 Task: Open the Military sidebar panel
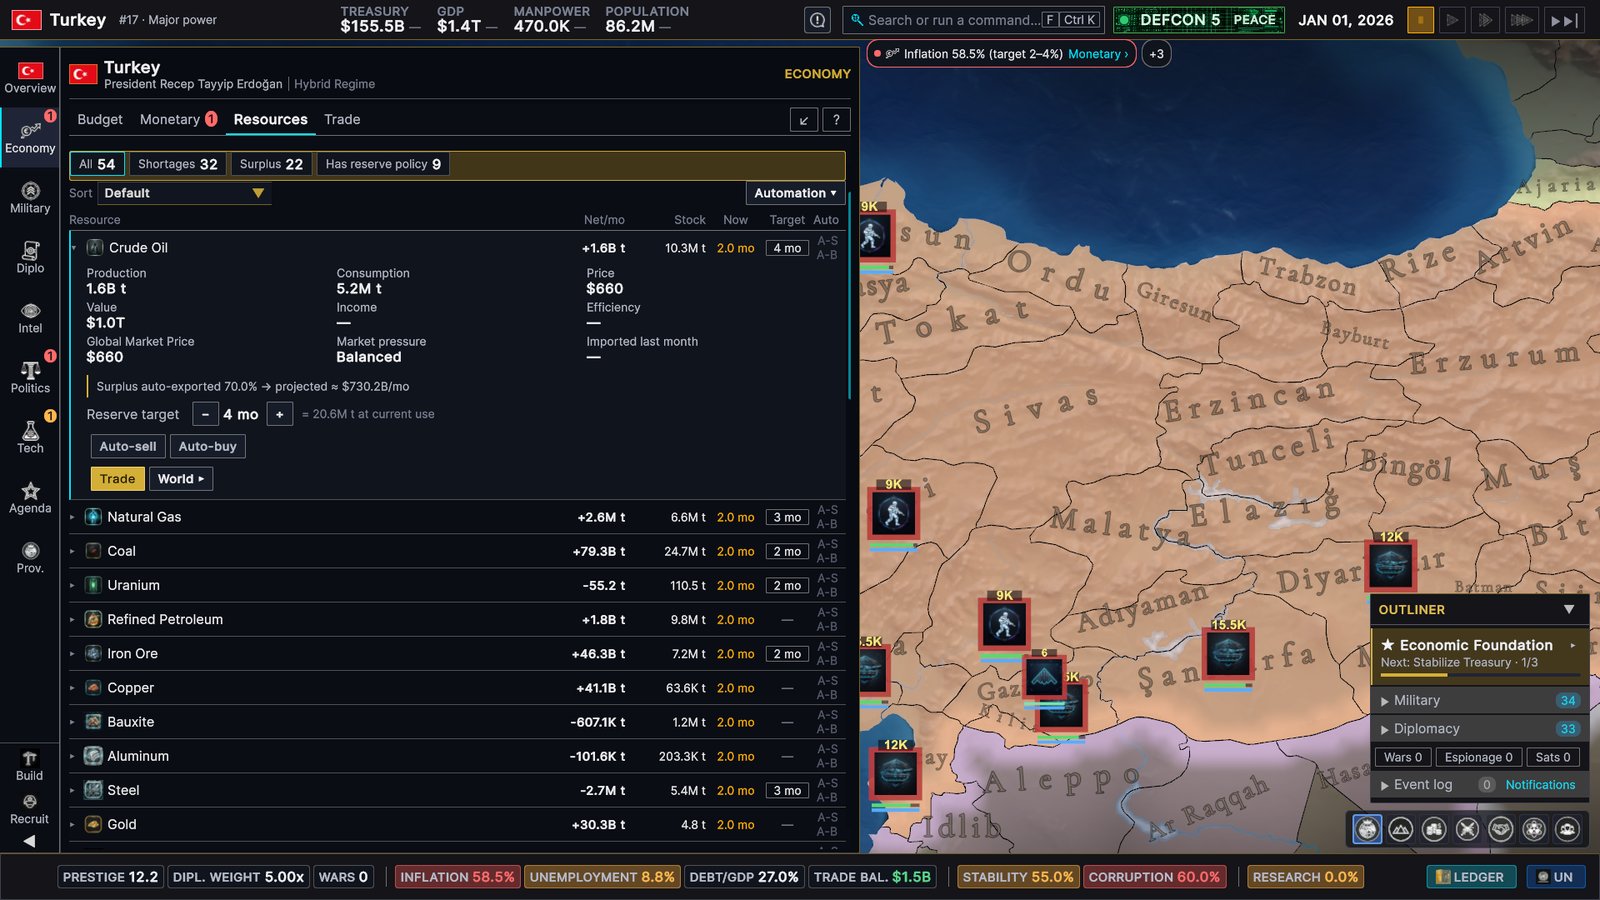(30, 198)
